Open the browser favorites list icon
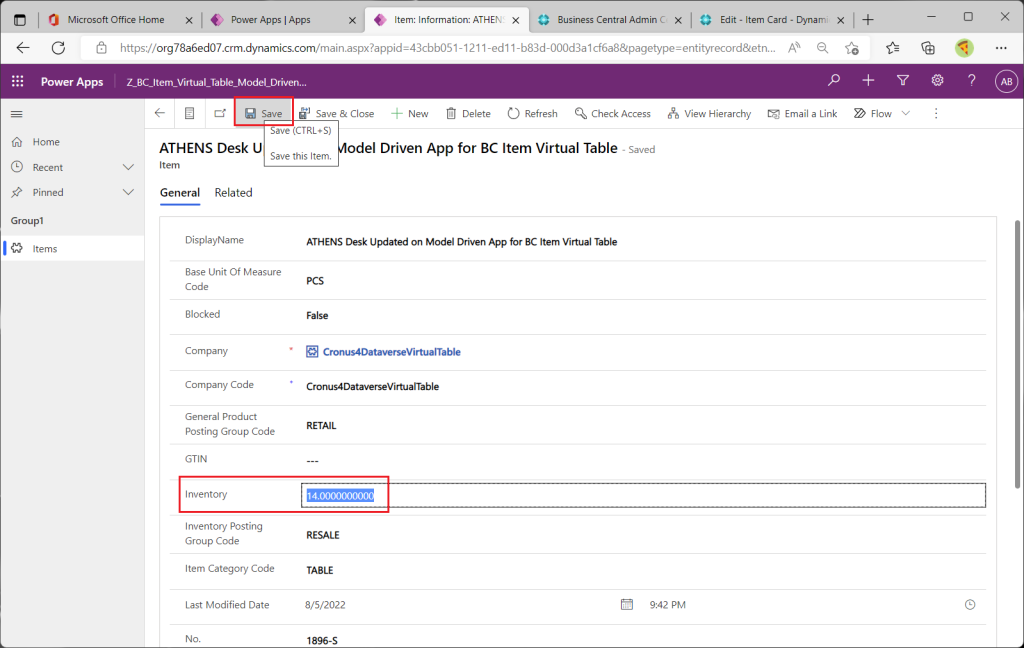This screenshot has height=648, width=1024. 893,48
